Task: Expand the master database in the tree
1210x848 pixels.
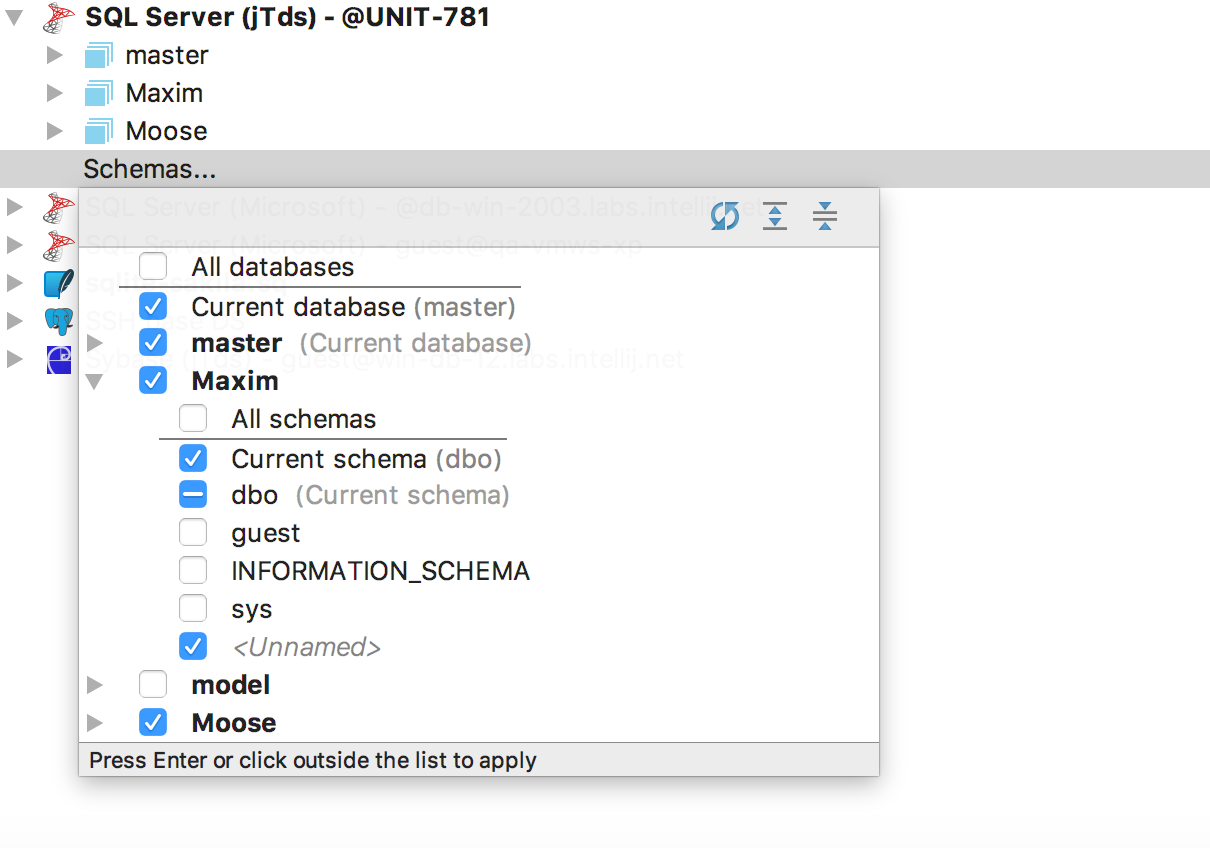Action: click(x=55, y=55)
